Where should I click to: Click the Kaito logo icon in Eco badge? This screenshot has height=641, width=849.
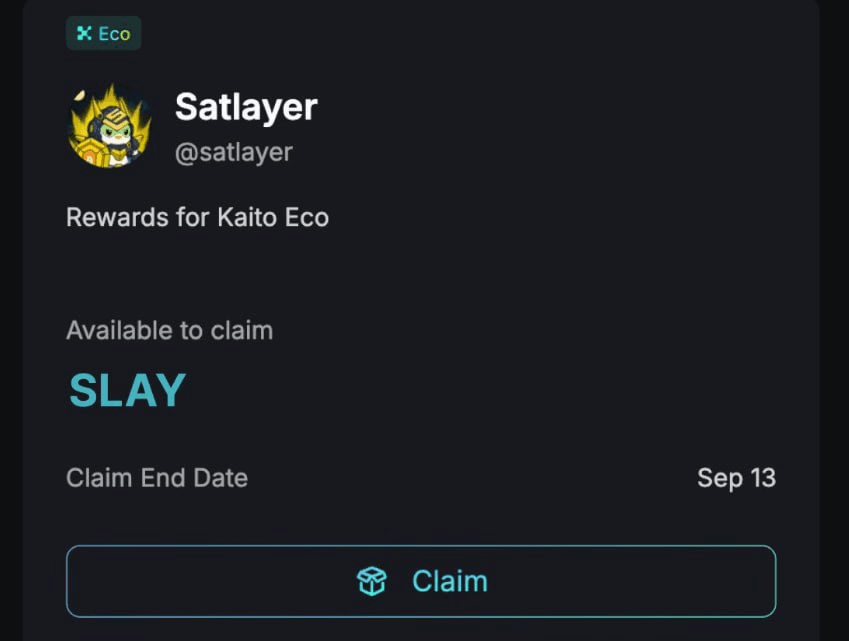[84, 34]
